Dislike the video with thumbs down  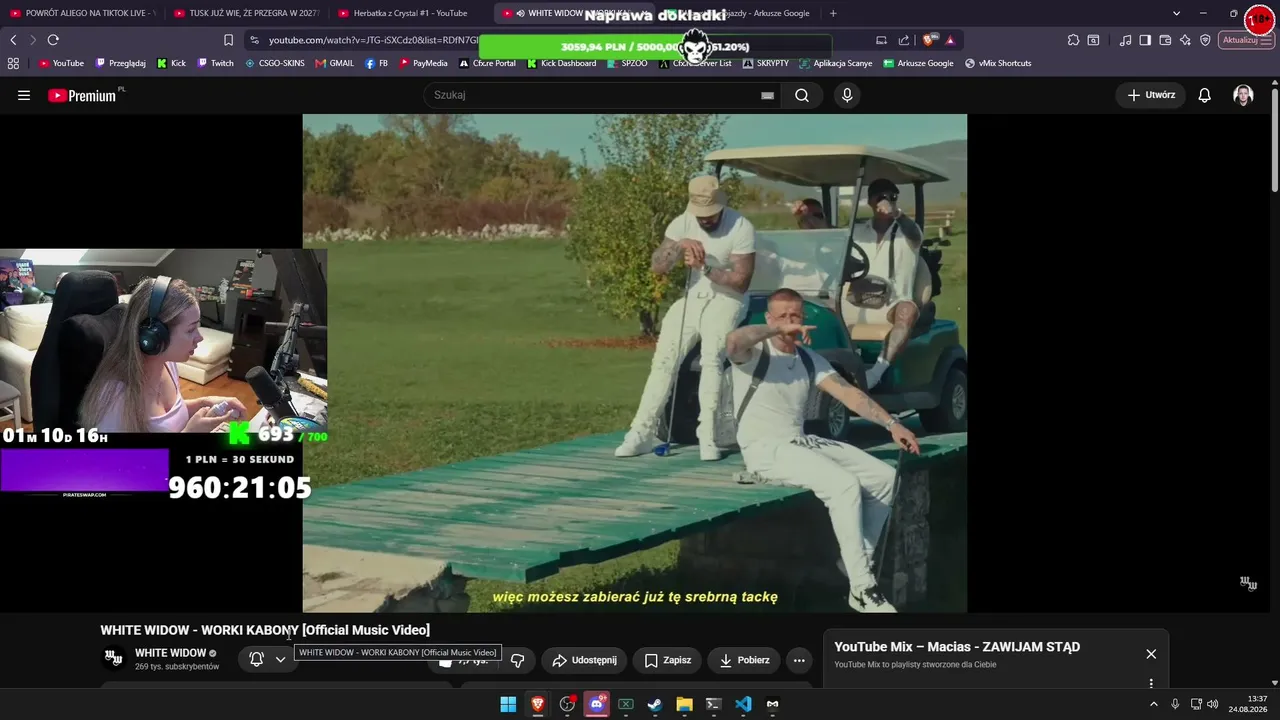(x=517, y=660)
